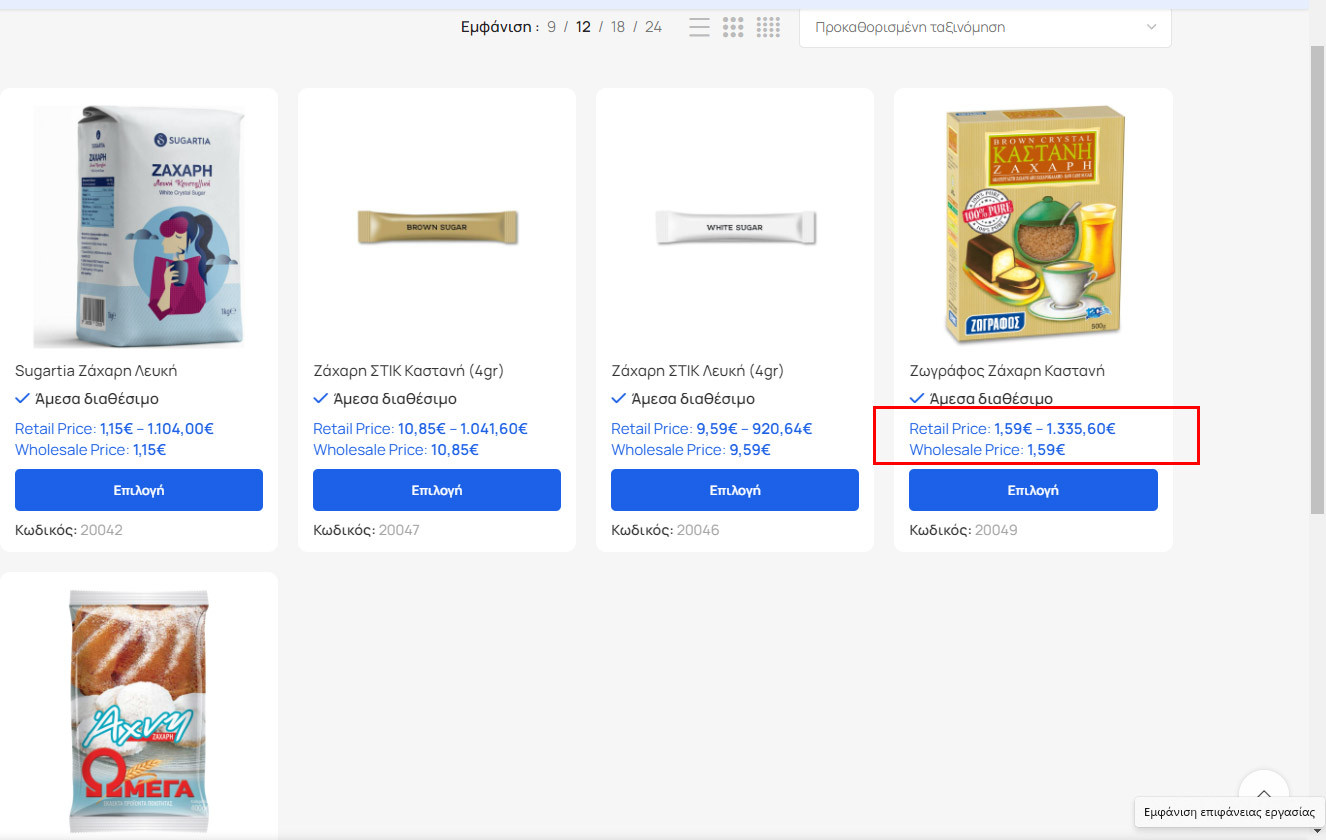Open Ζάχαρη ΣΤΙΚ Λευκή (4gr) product title
The height and width of the screenshot is (840, 1326).
click(x=697, y=371)
